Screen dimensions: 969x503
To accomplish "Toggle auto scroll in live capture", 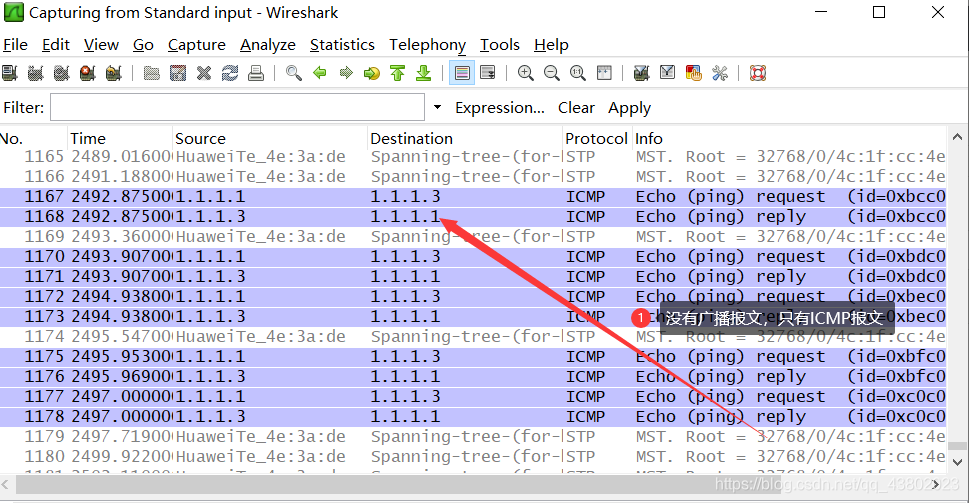I will 488,73.
